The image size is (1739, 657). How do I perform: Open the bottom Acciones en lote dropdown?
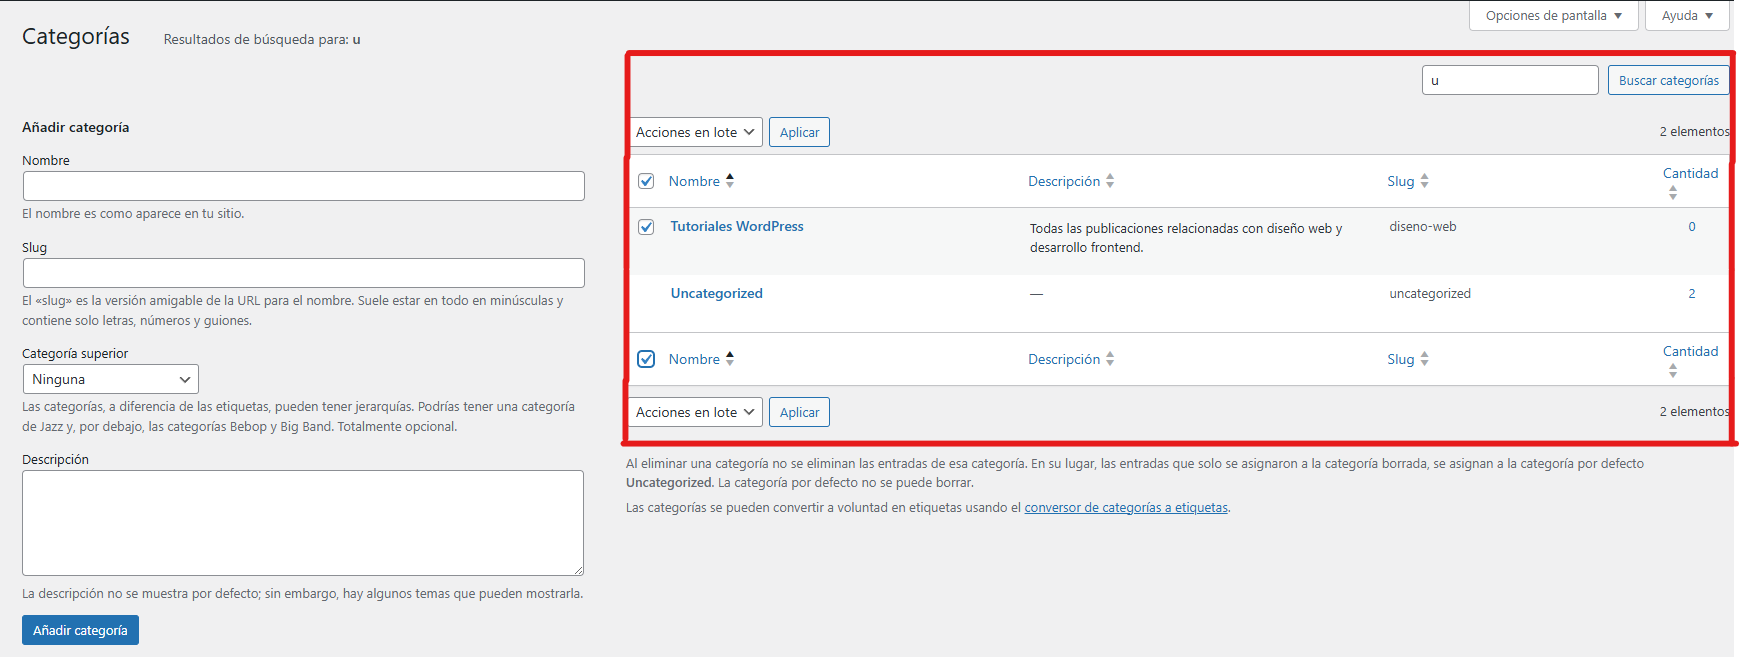695,412
